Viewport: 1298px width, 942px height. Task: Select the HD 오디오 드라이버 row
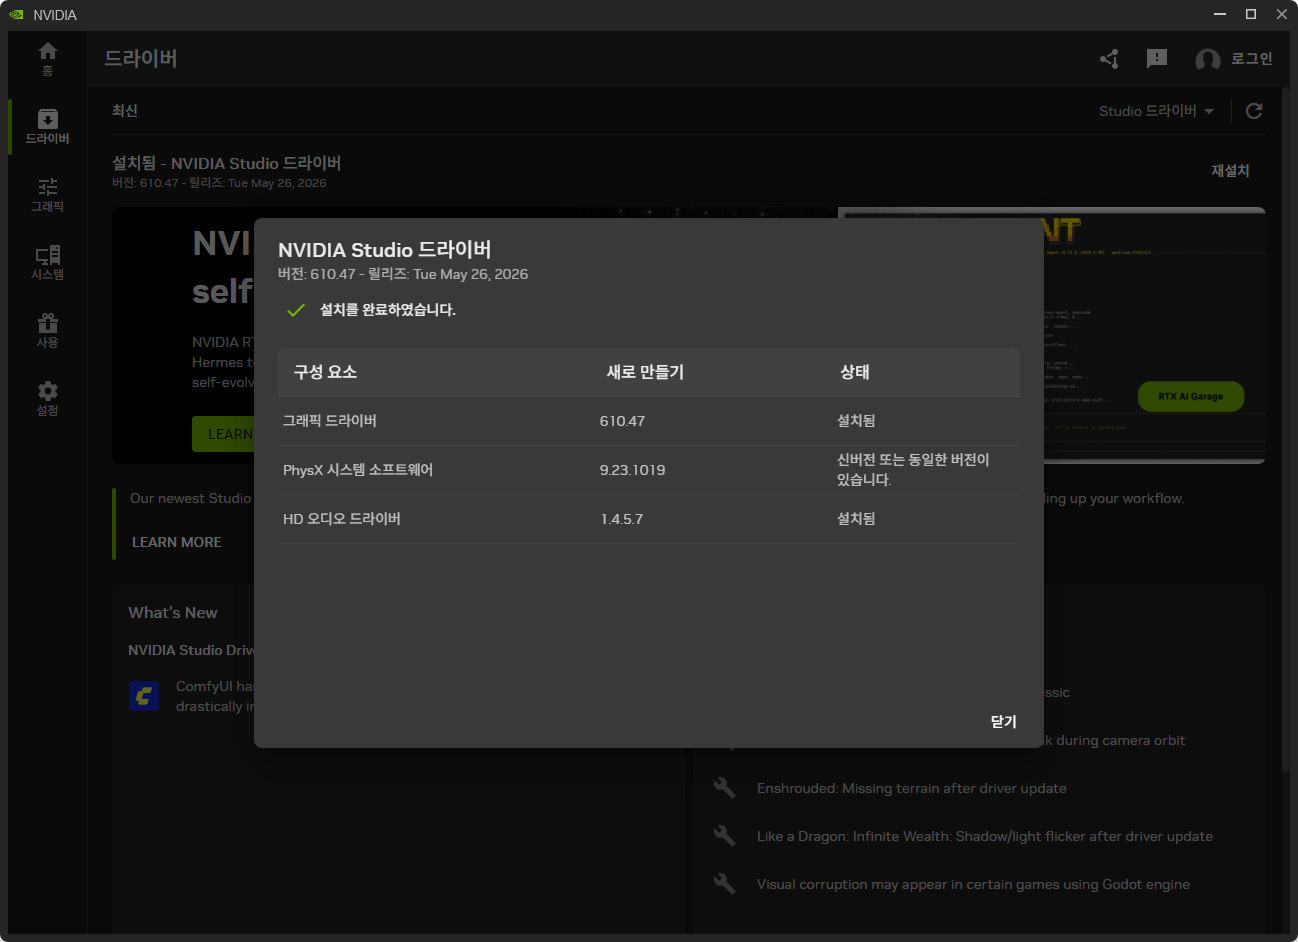coord(649,519)
